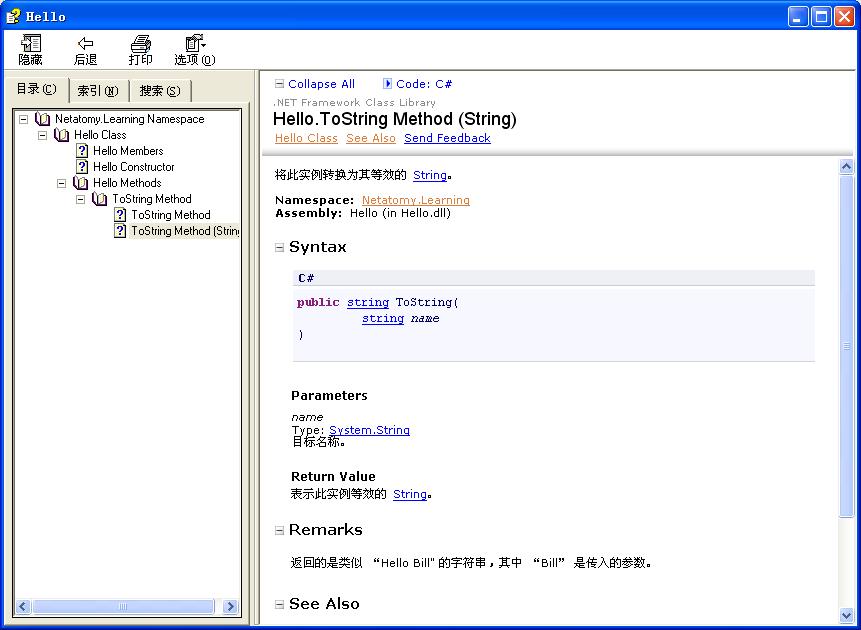Switch to the Index (索引) tab

(x=97, y=91)
